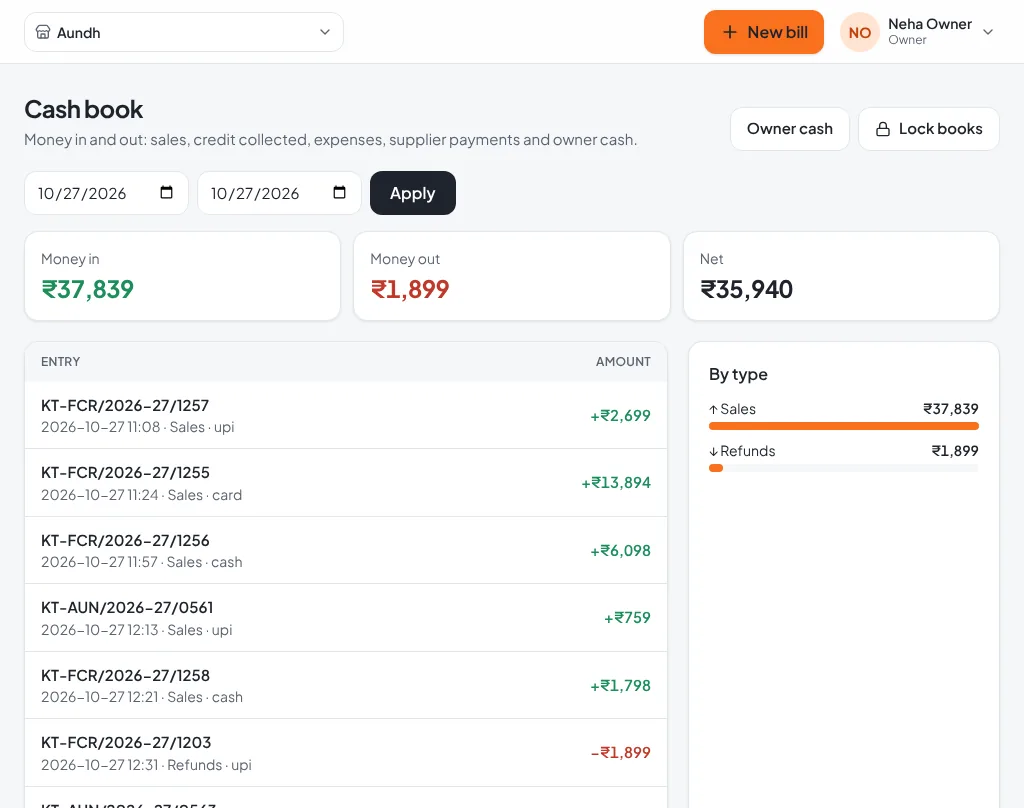
Task: Expand the Aundh store dropdown chevron
Action: 325,32
